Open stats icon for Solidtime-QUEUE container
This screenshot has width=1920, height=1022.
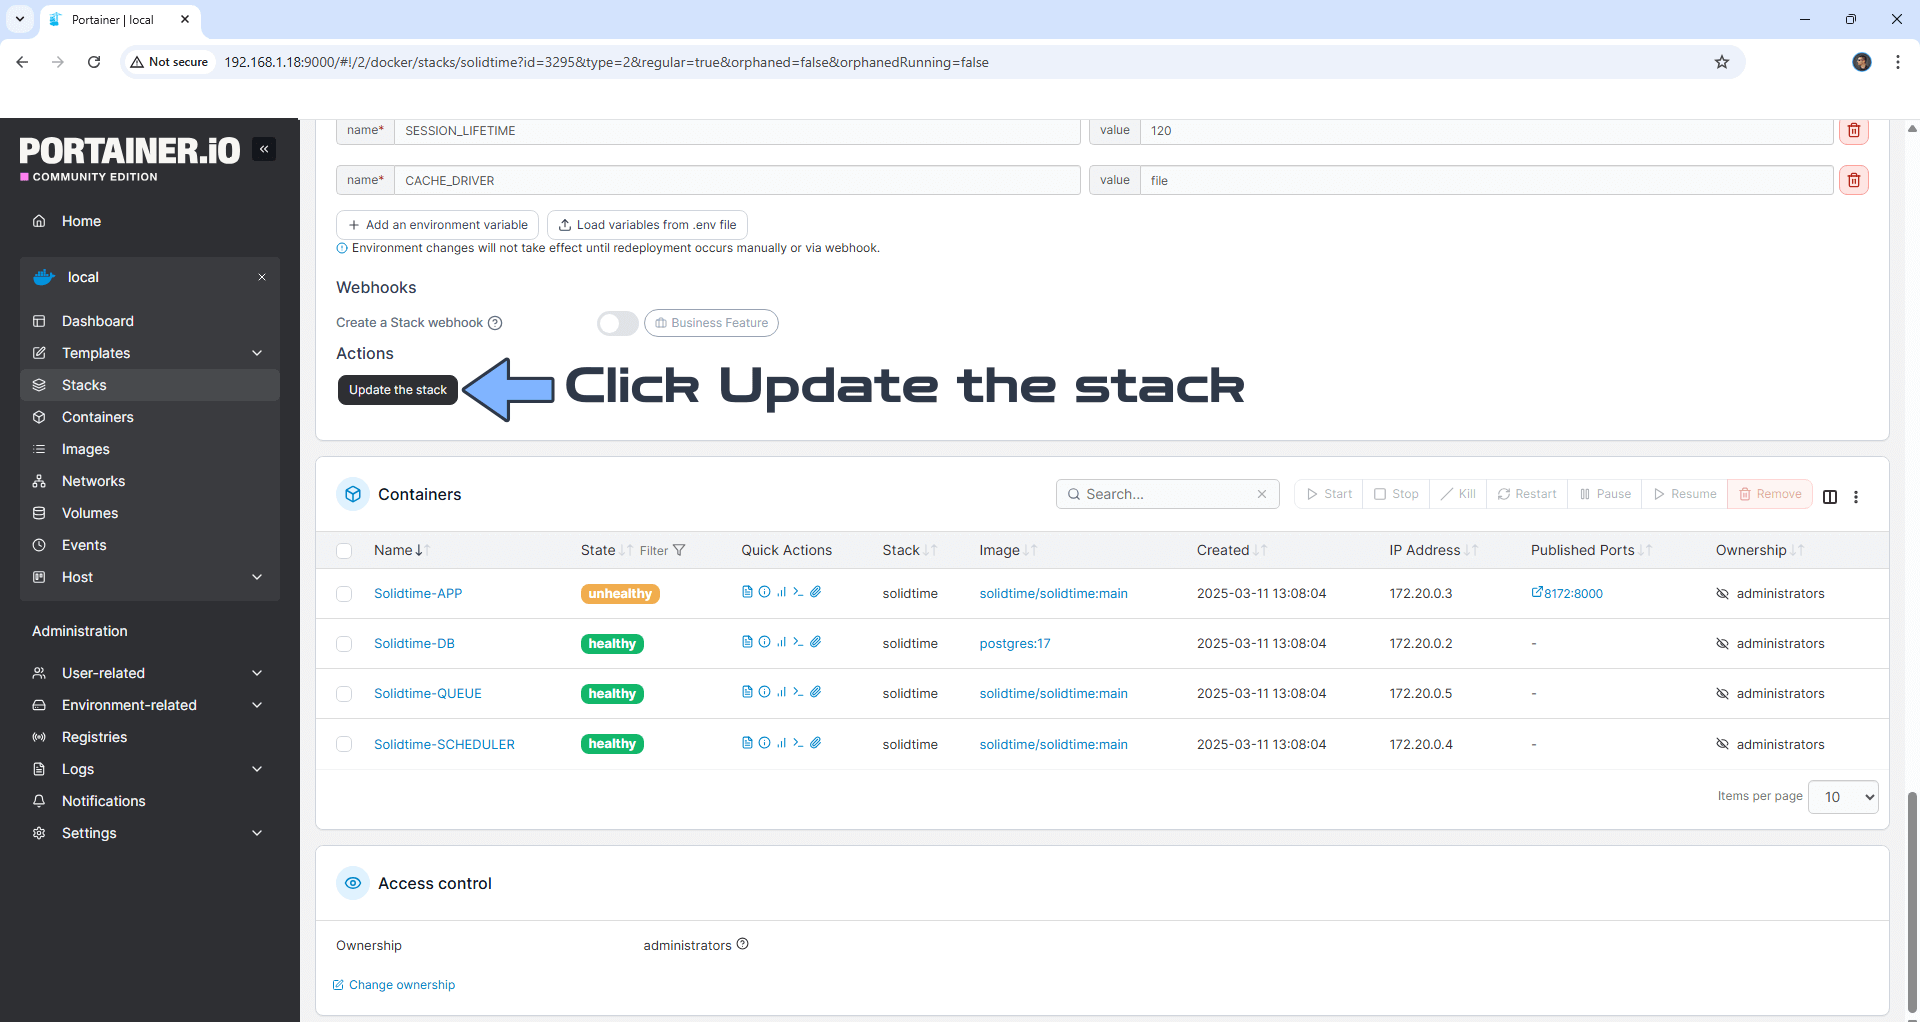point(781,692)
